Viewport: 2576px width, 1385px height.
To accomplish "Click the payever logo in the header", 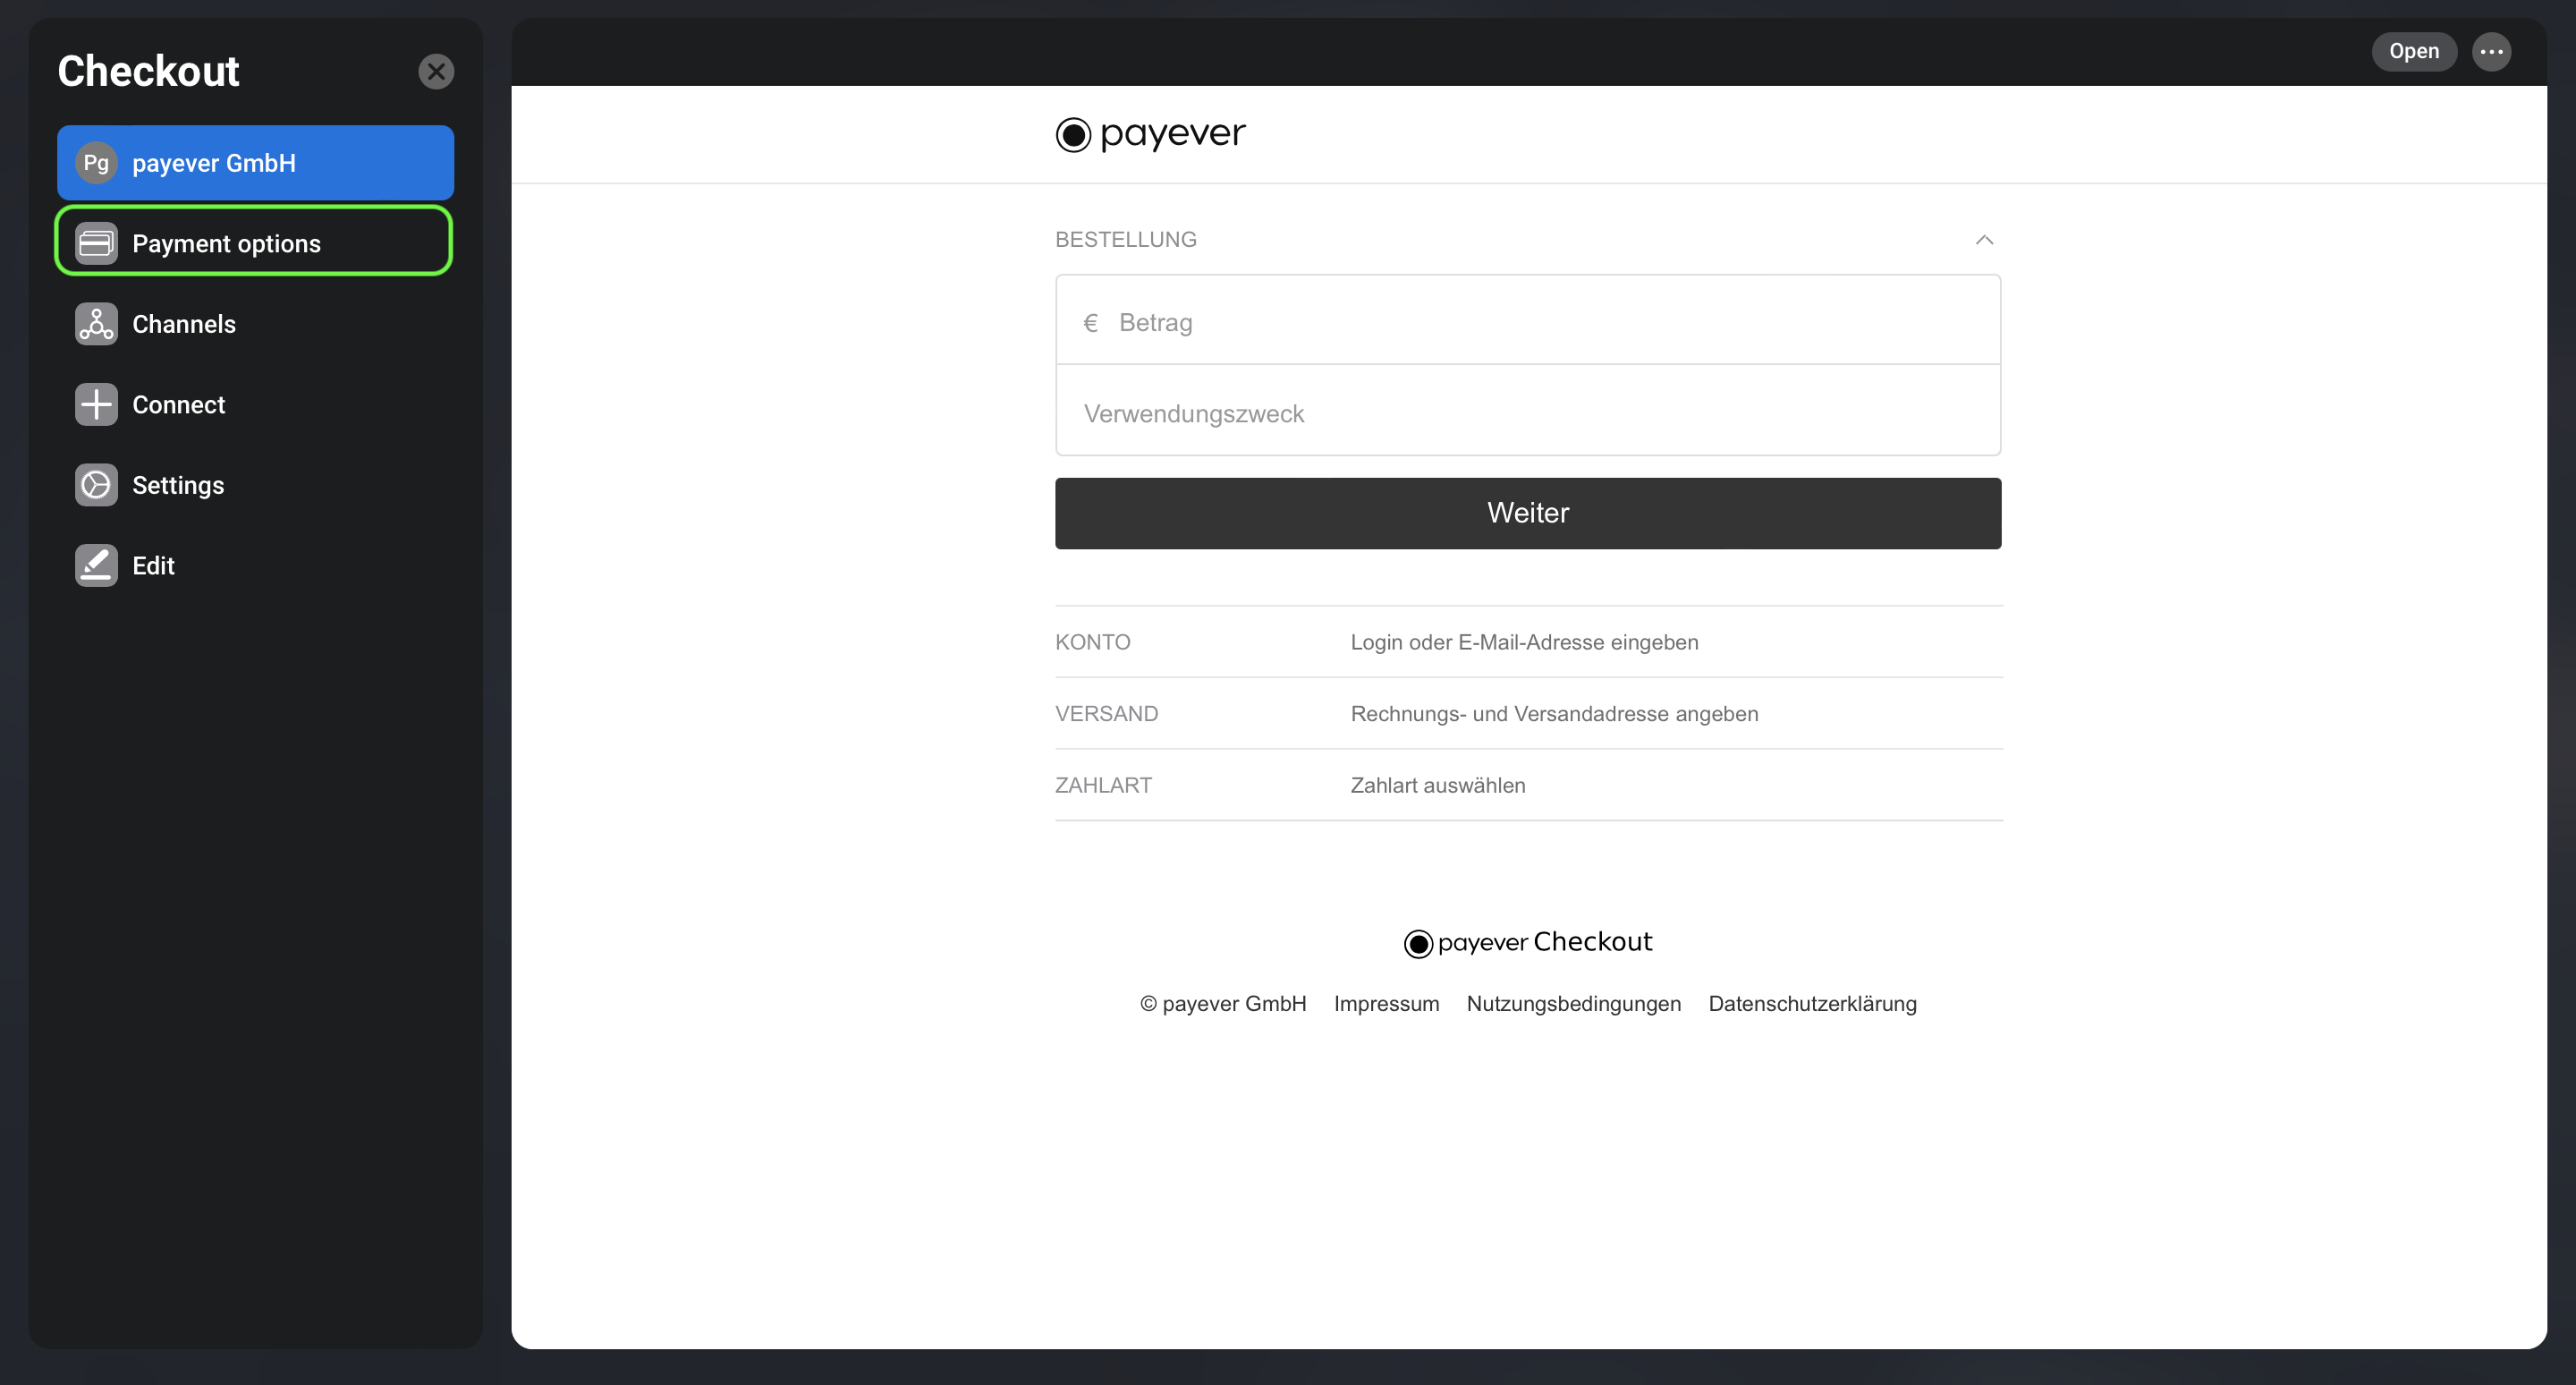I will click(x=1150, y=134).
